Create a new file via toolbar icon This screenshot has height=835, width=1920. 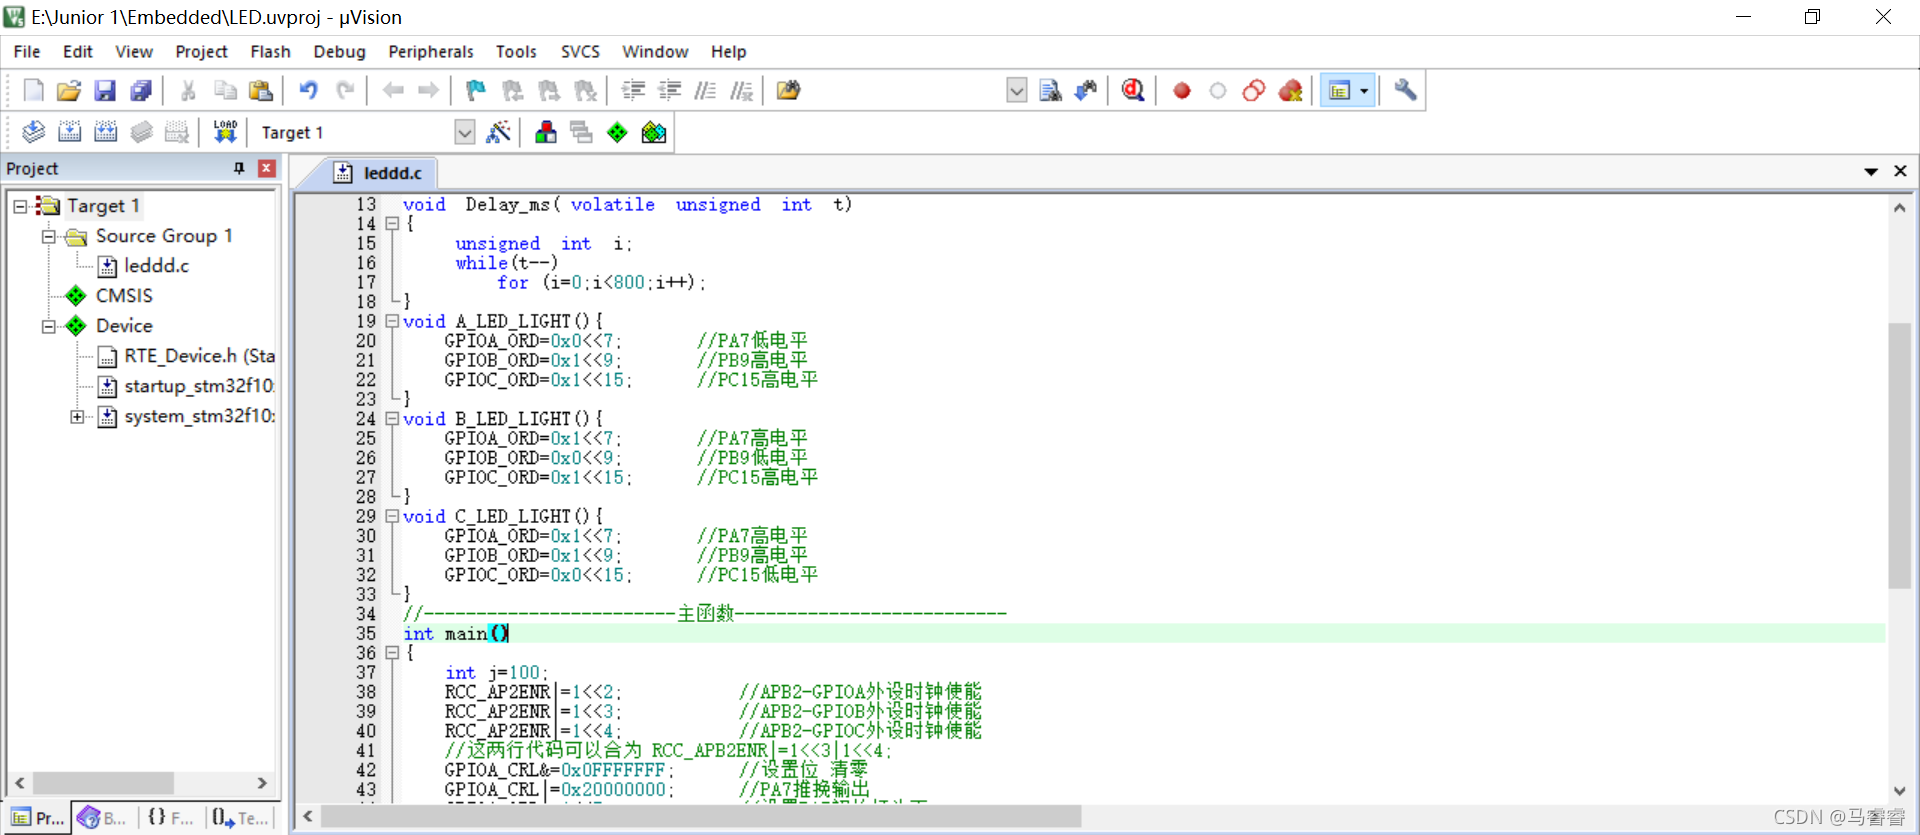33,91
